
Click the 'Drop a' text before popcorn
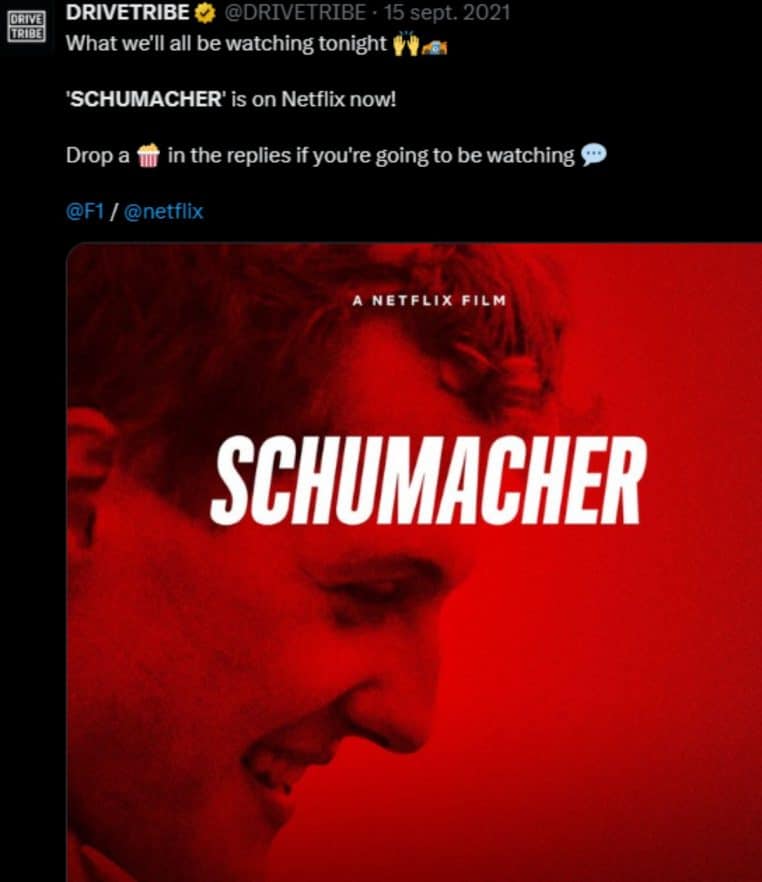[x=98, y=156]
